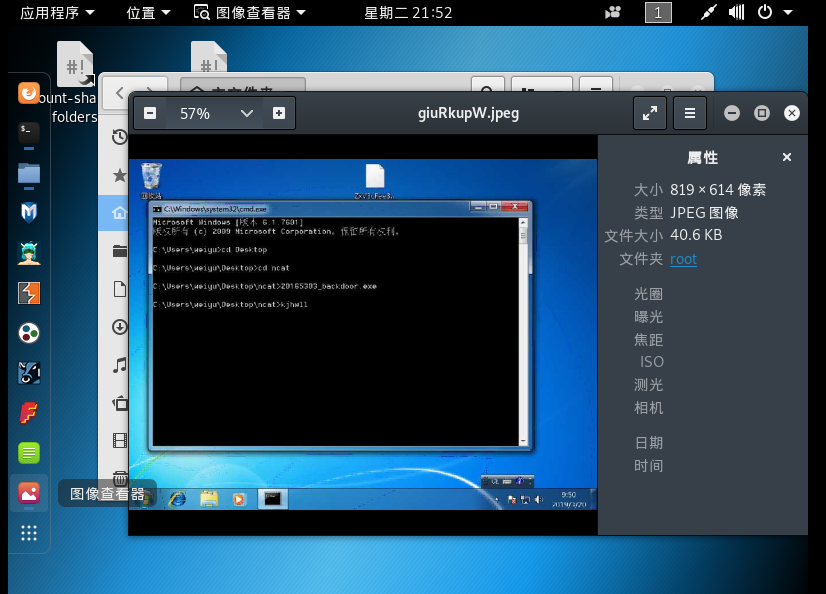Open Files from the dock

[x=29, y=173]
